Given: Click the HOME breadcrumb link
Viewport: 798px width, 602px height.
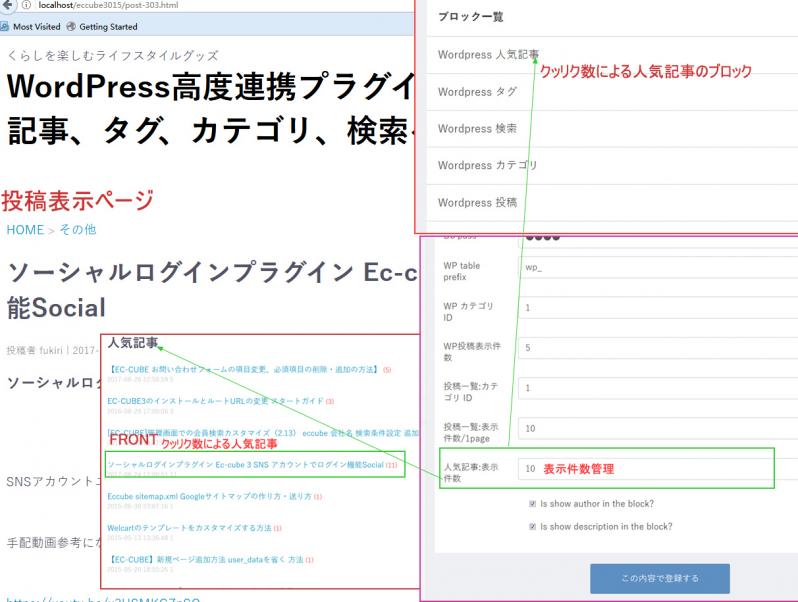Looking at the screenshot, I should point(25,230).
